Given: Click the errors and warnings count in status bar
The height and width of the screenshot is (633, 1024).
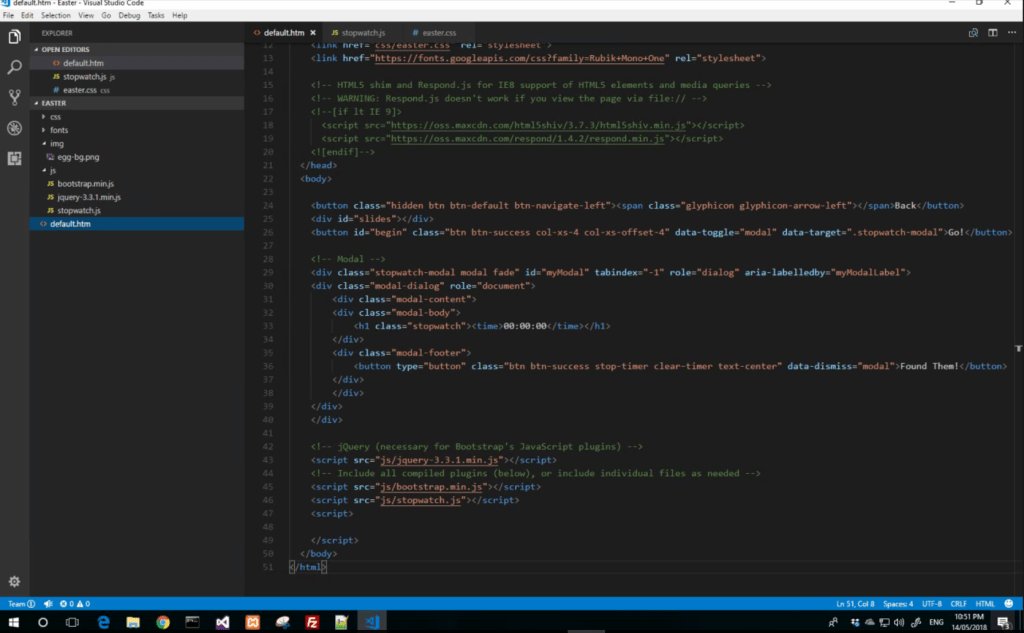Looking at the screenshot, I should pos(74,604).
